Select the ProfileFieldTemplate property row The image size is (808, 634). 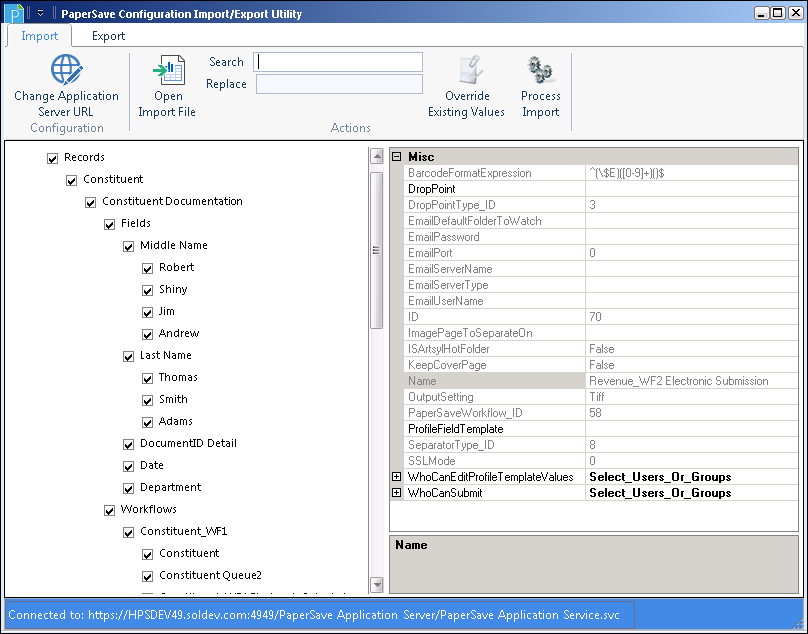tap(601, 428)
